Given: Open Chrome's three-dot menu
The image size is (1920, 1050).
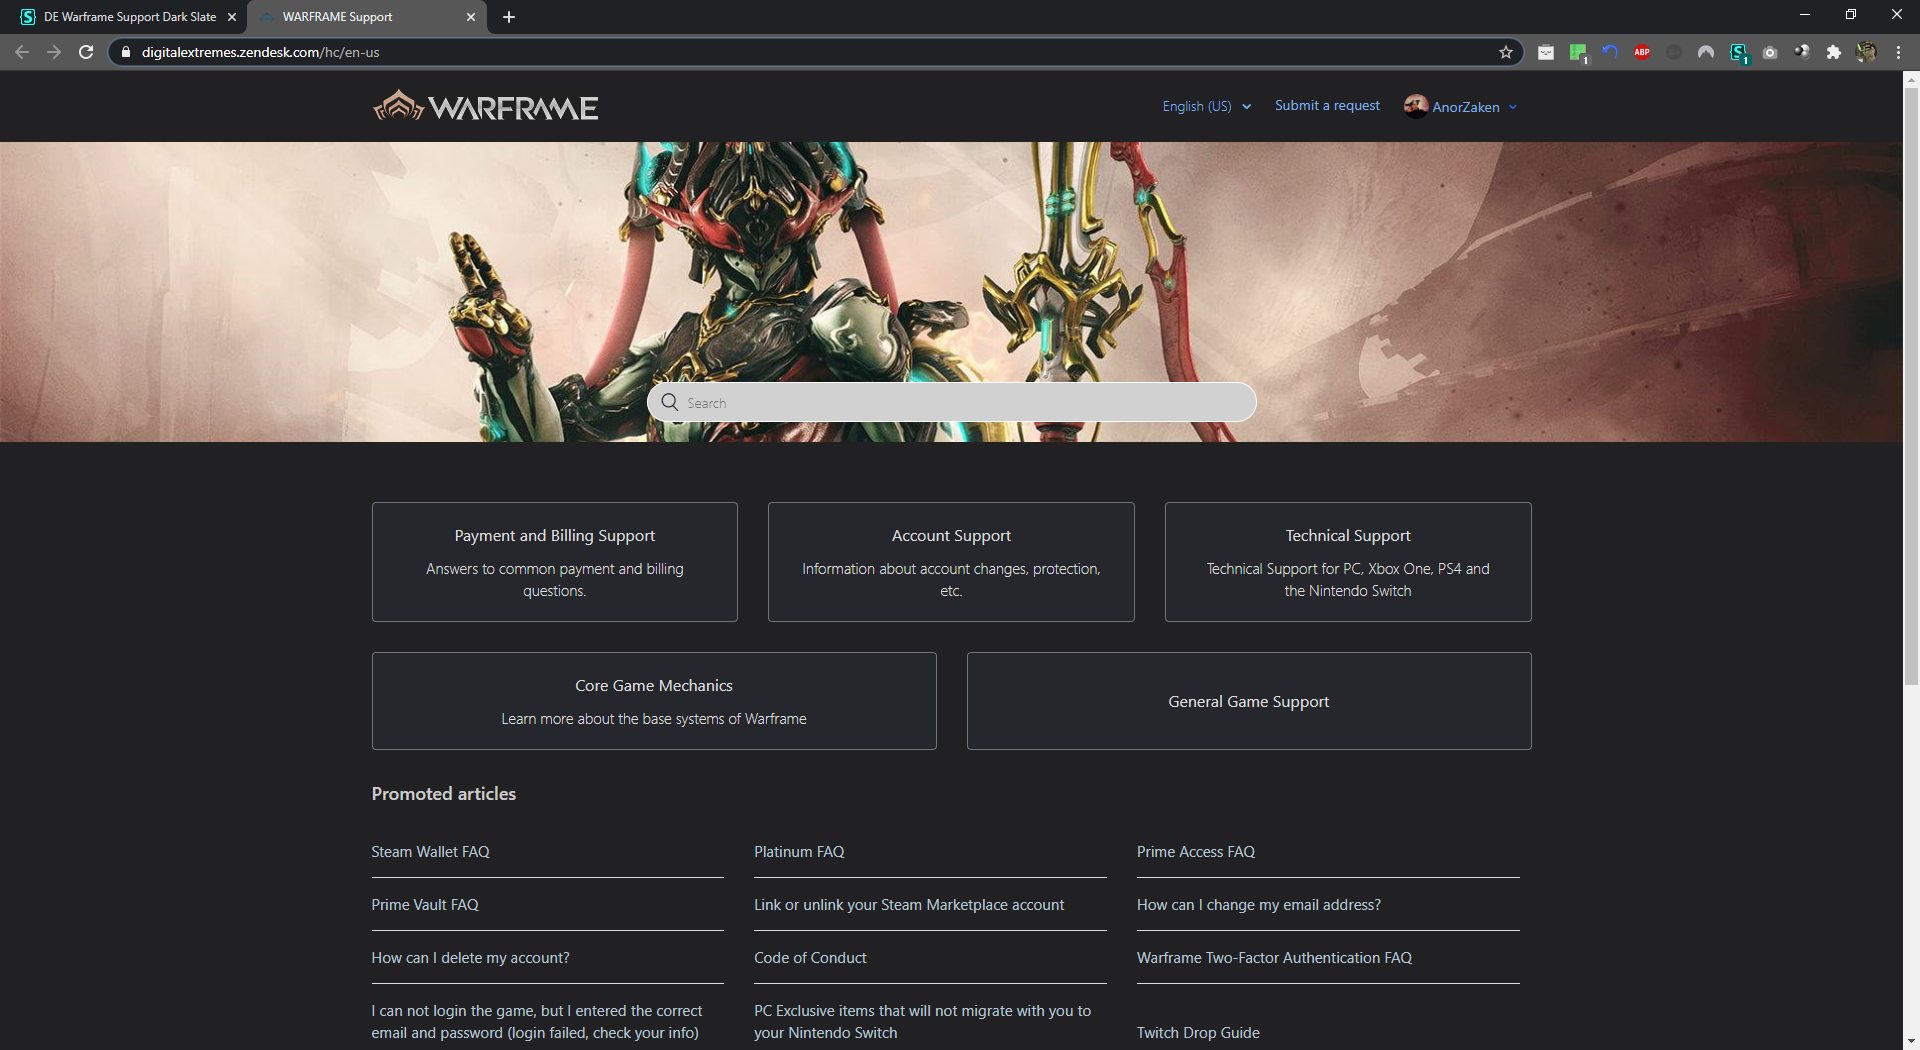Looking at the screenshot, I should [1898, 52].
